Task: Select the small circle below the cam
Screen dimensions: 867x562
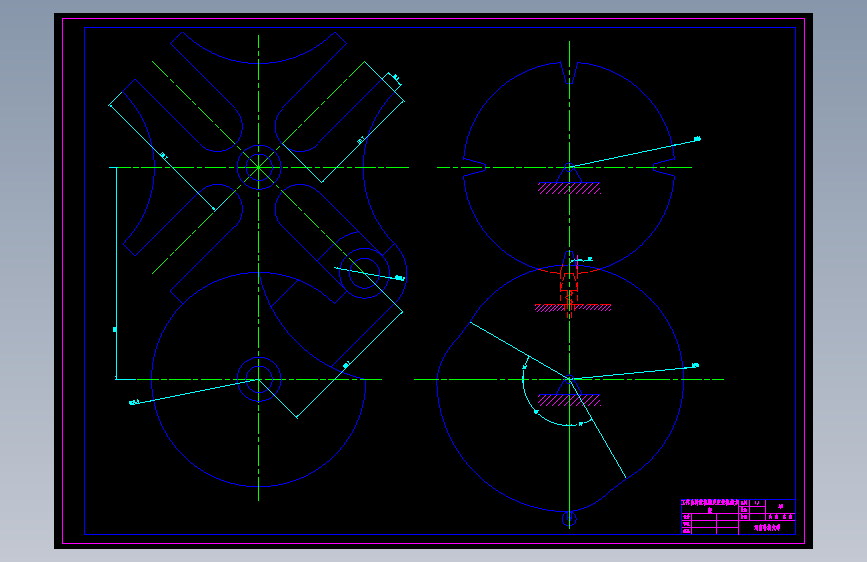Action: [x=569, y=519]
